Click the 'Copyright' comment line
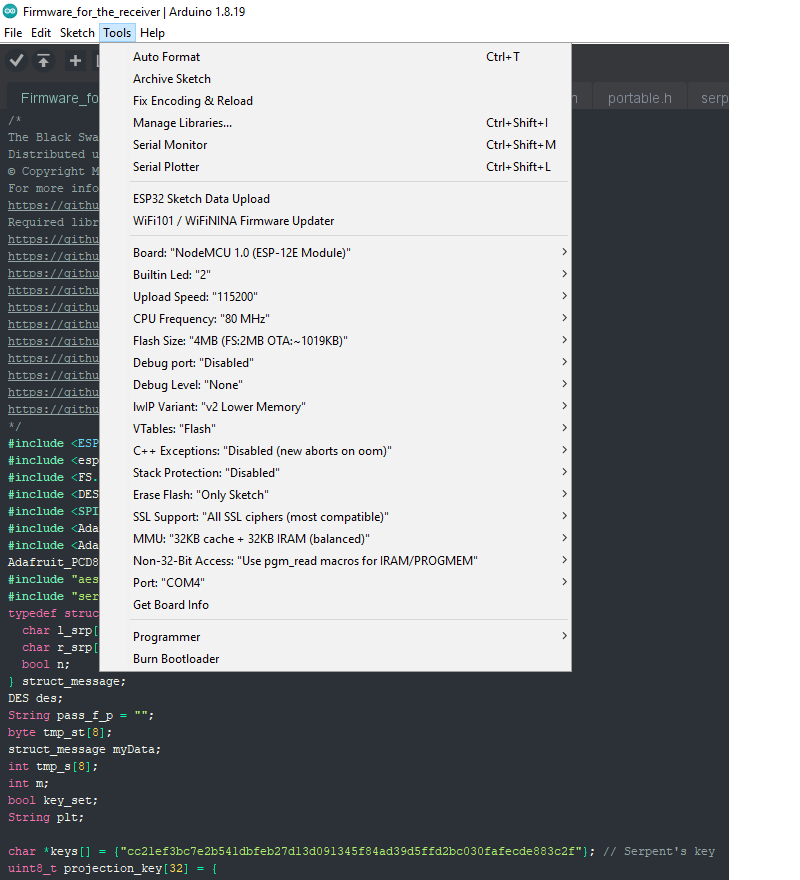The image size is (800, 880). pyautogui.click(x=53, y=171)
